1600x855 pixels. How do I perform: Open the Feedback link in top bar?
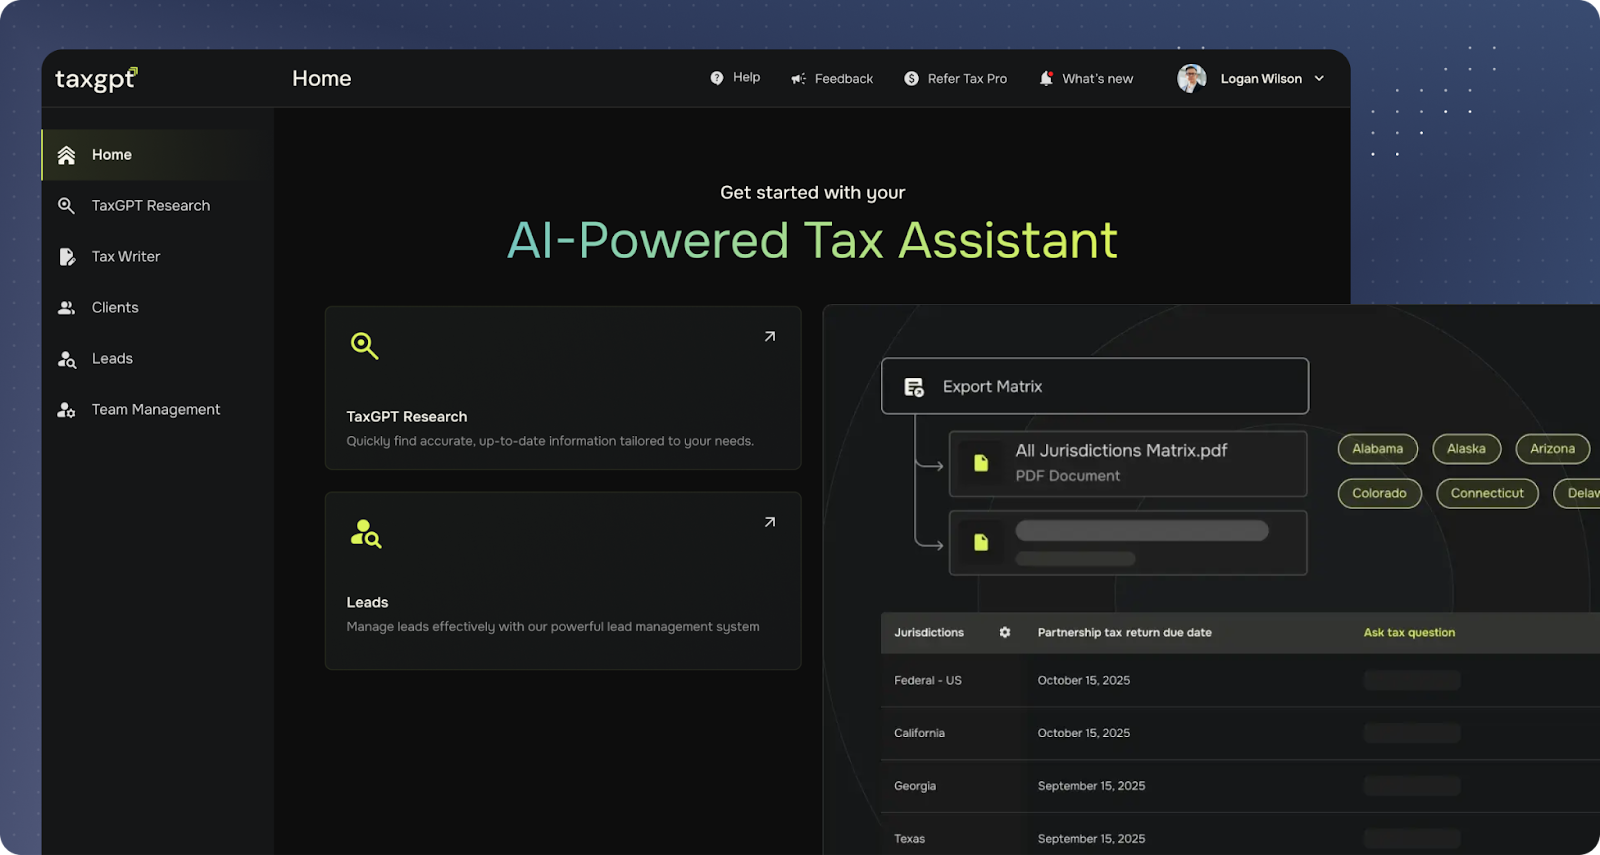tap(832, 79)
